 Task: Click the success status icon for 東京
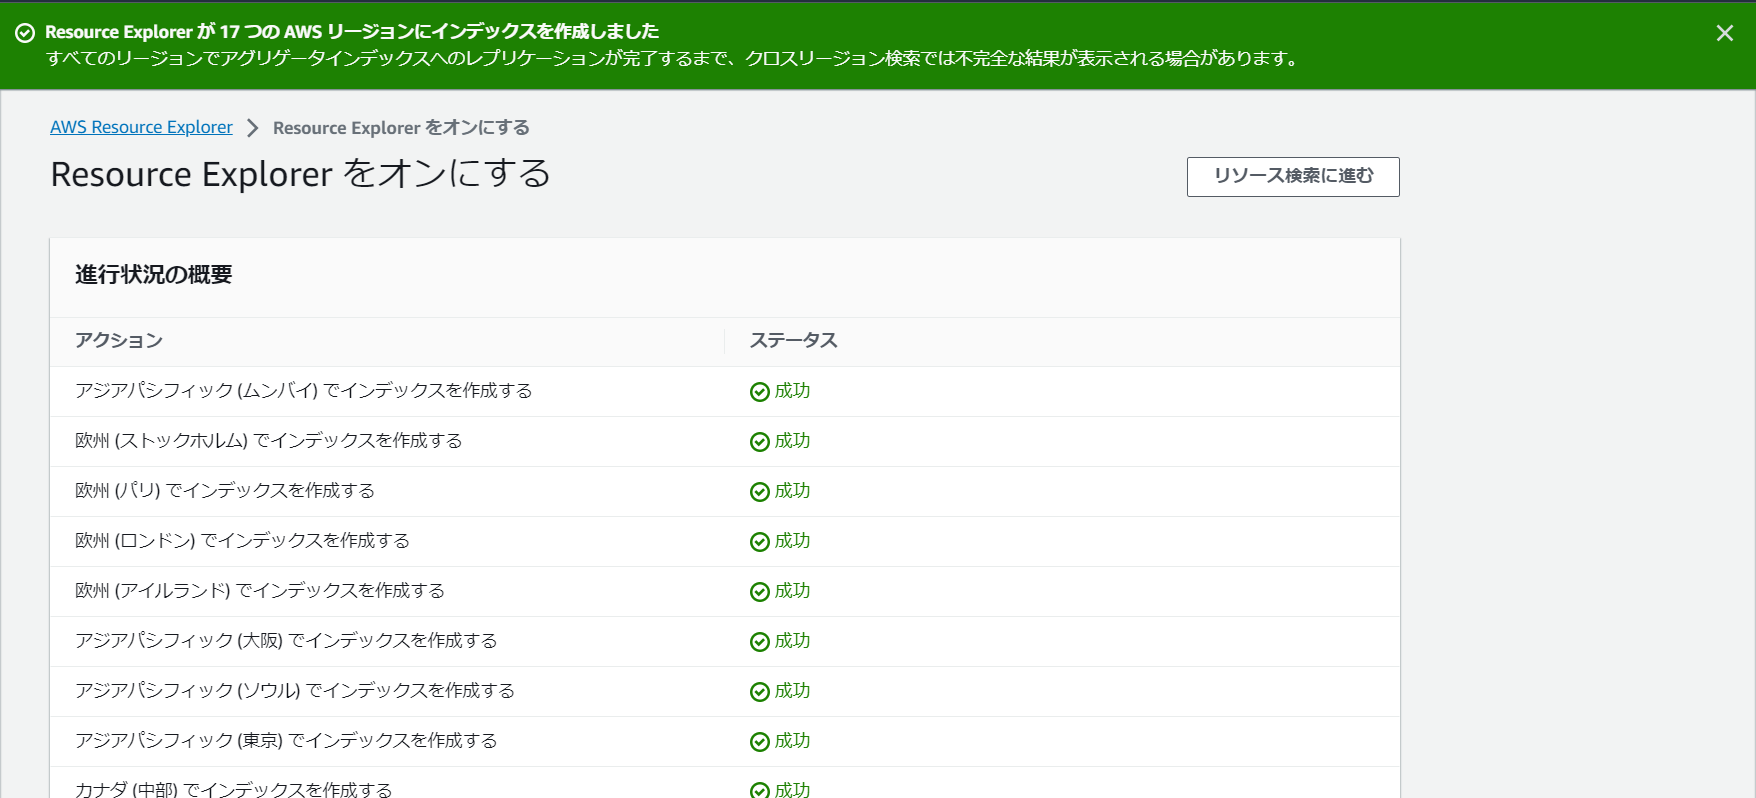click(x=760, y=742)
